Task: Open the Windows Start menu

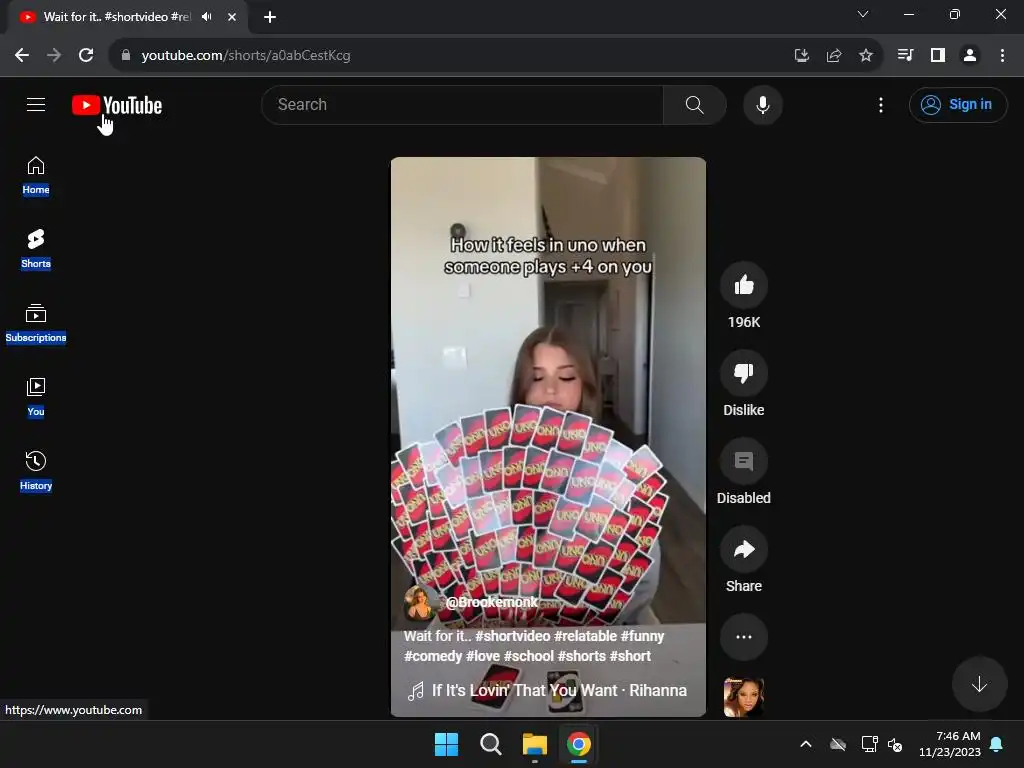Action: (x=447, y=744)
